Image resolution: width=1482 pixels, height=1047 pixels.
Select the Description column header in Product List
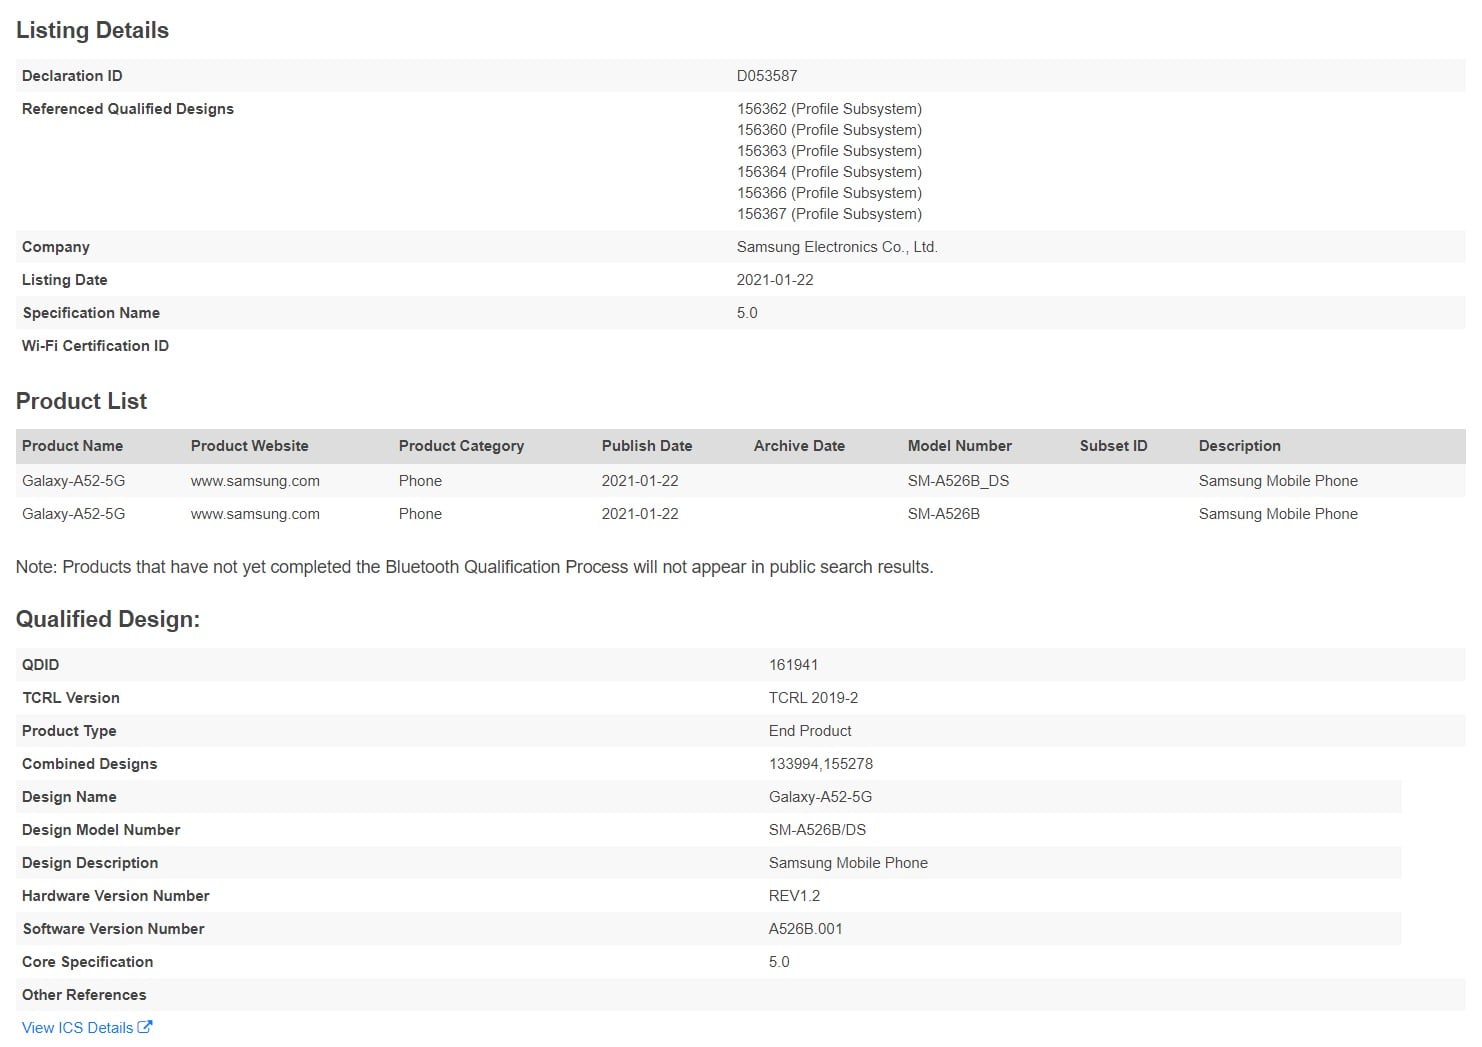(x=1239, y=446)
